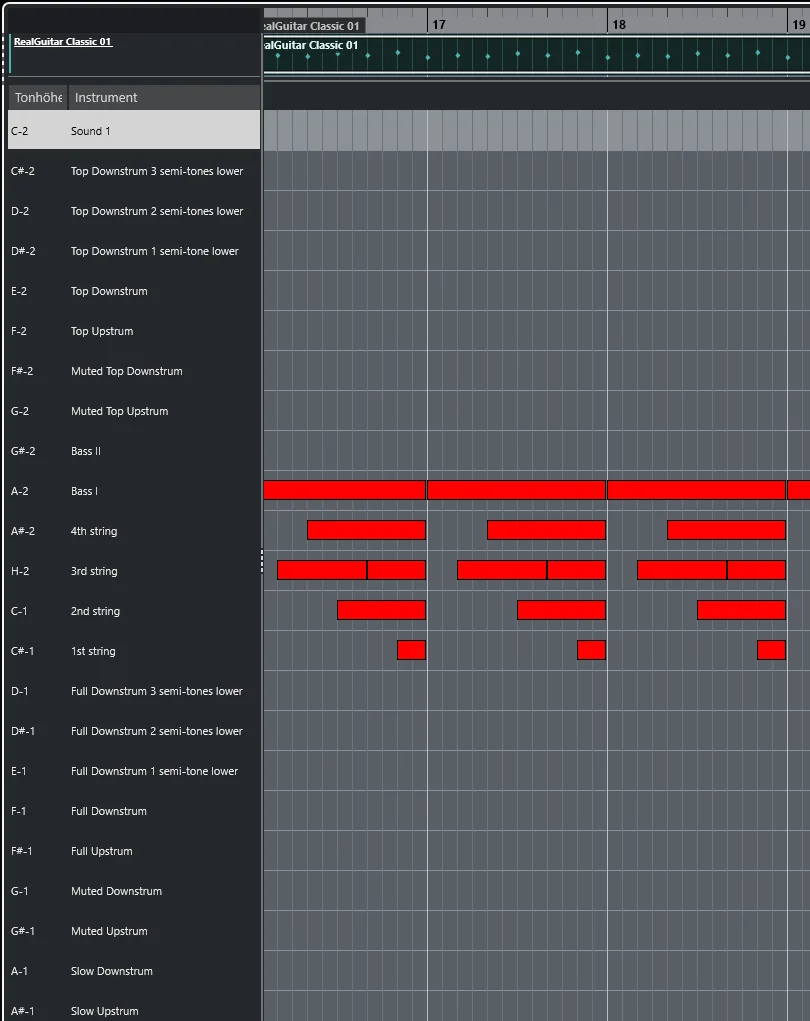Select the 2nd string note in bar 17
Image resolution: width=810 pixels, height=1021 pixels.
[x=561, y=610]
